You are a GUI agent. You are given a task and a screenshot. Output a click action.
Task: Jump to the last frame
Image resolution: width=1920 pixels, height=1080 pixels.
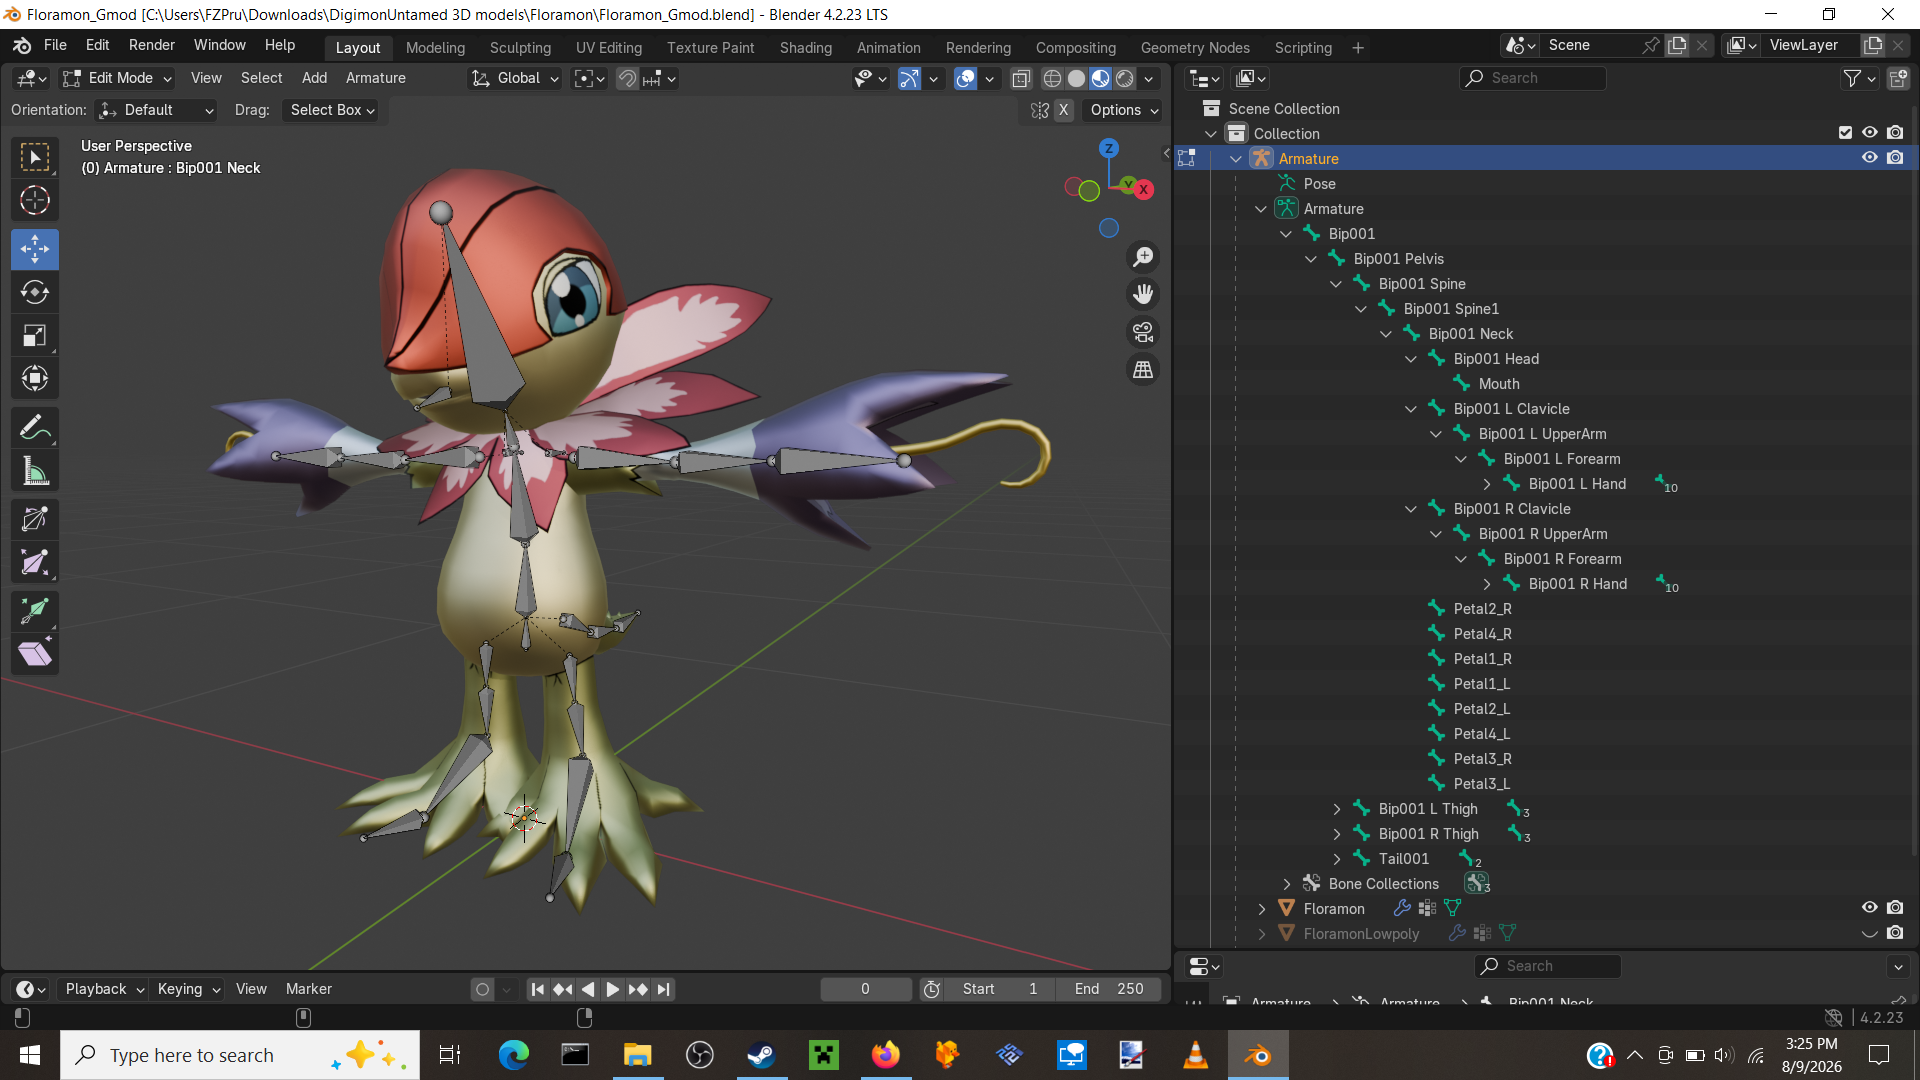(x=663, y=989)
